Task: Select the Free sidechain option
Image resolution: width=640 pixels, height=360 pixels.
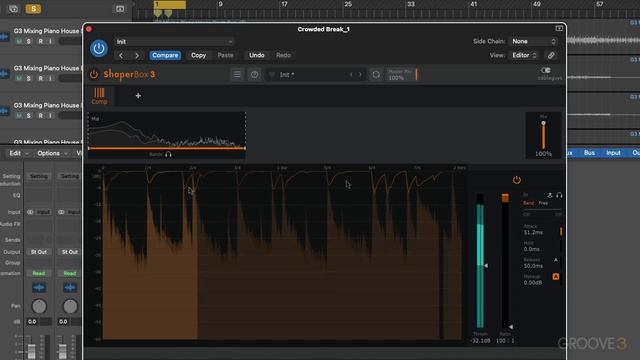Action: click(543, 203)
